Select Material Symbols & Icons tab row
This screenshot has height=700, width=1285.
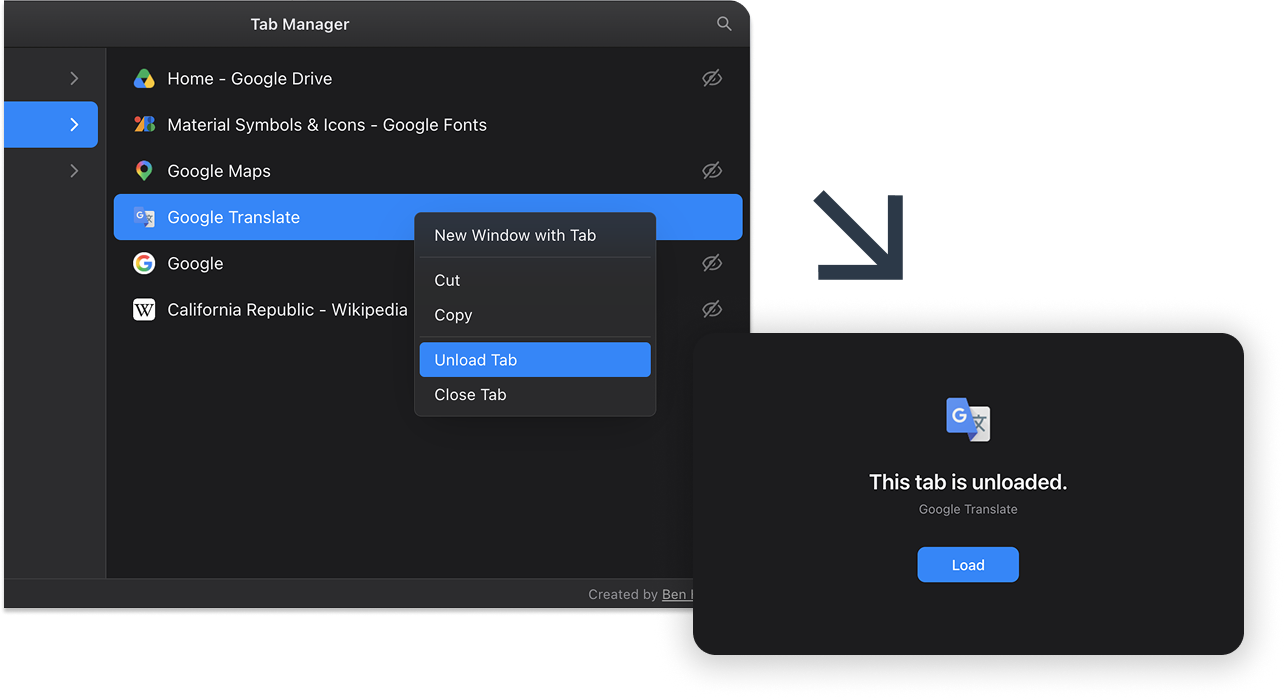(x=428, y=125)
